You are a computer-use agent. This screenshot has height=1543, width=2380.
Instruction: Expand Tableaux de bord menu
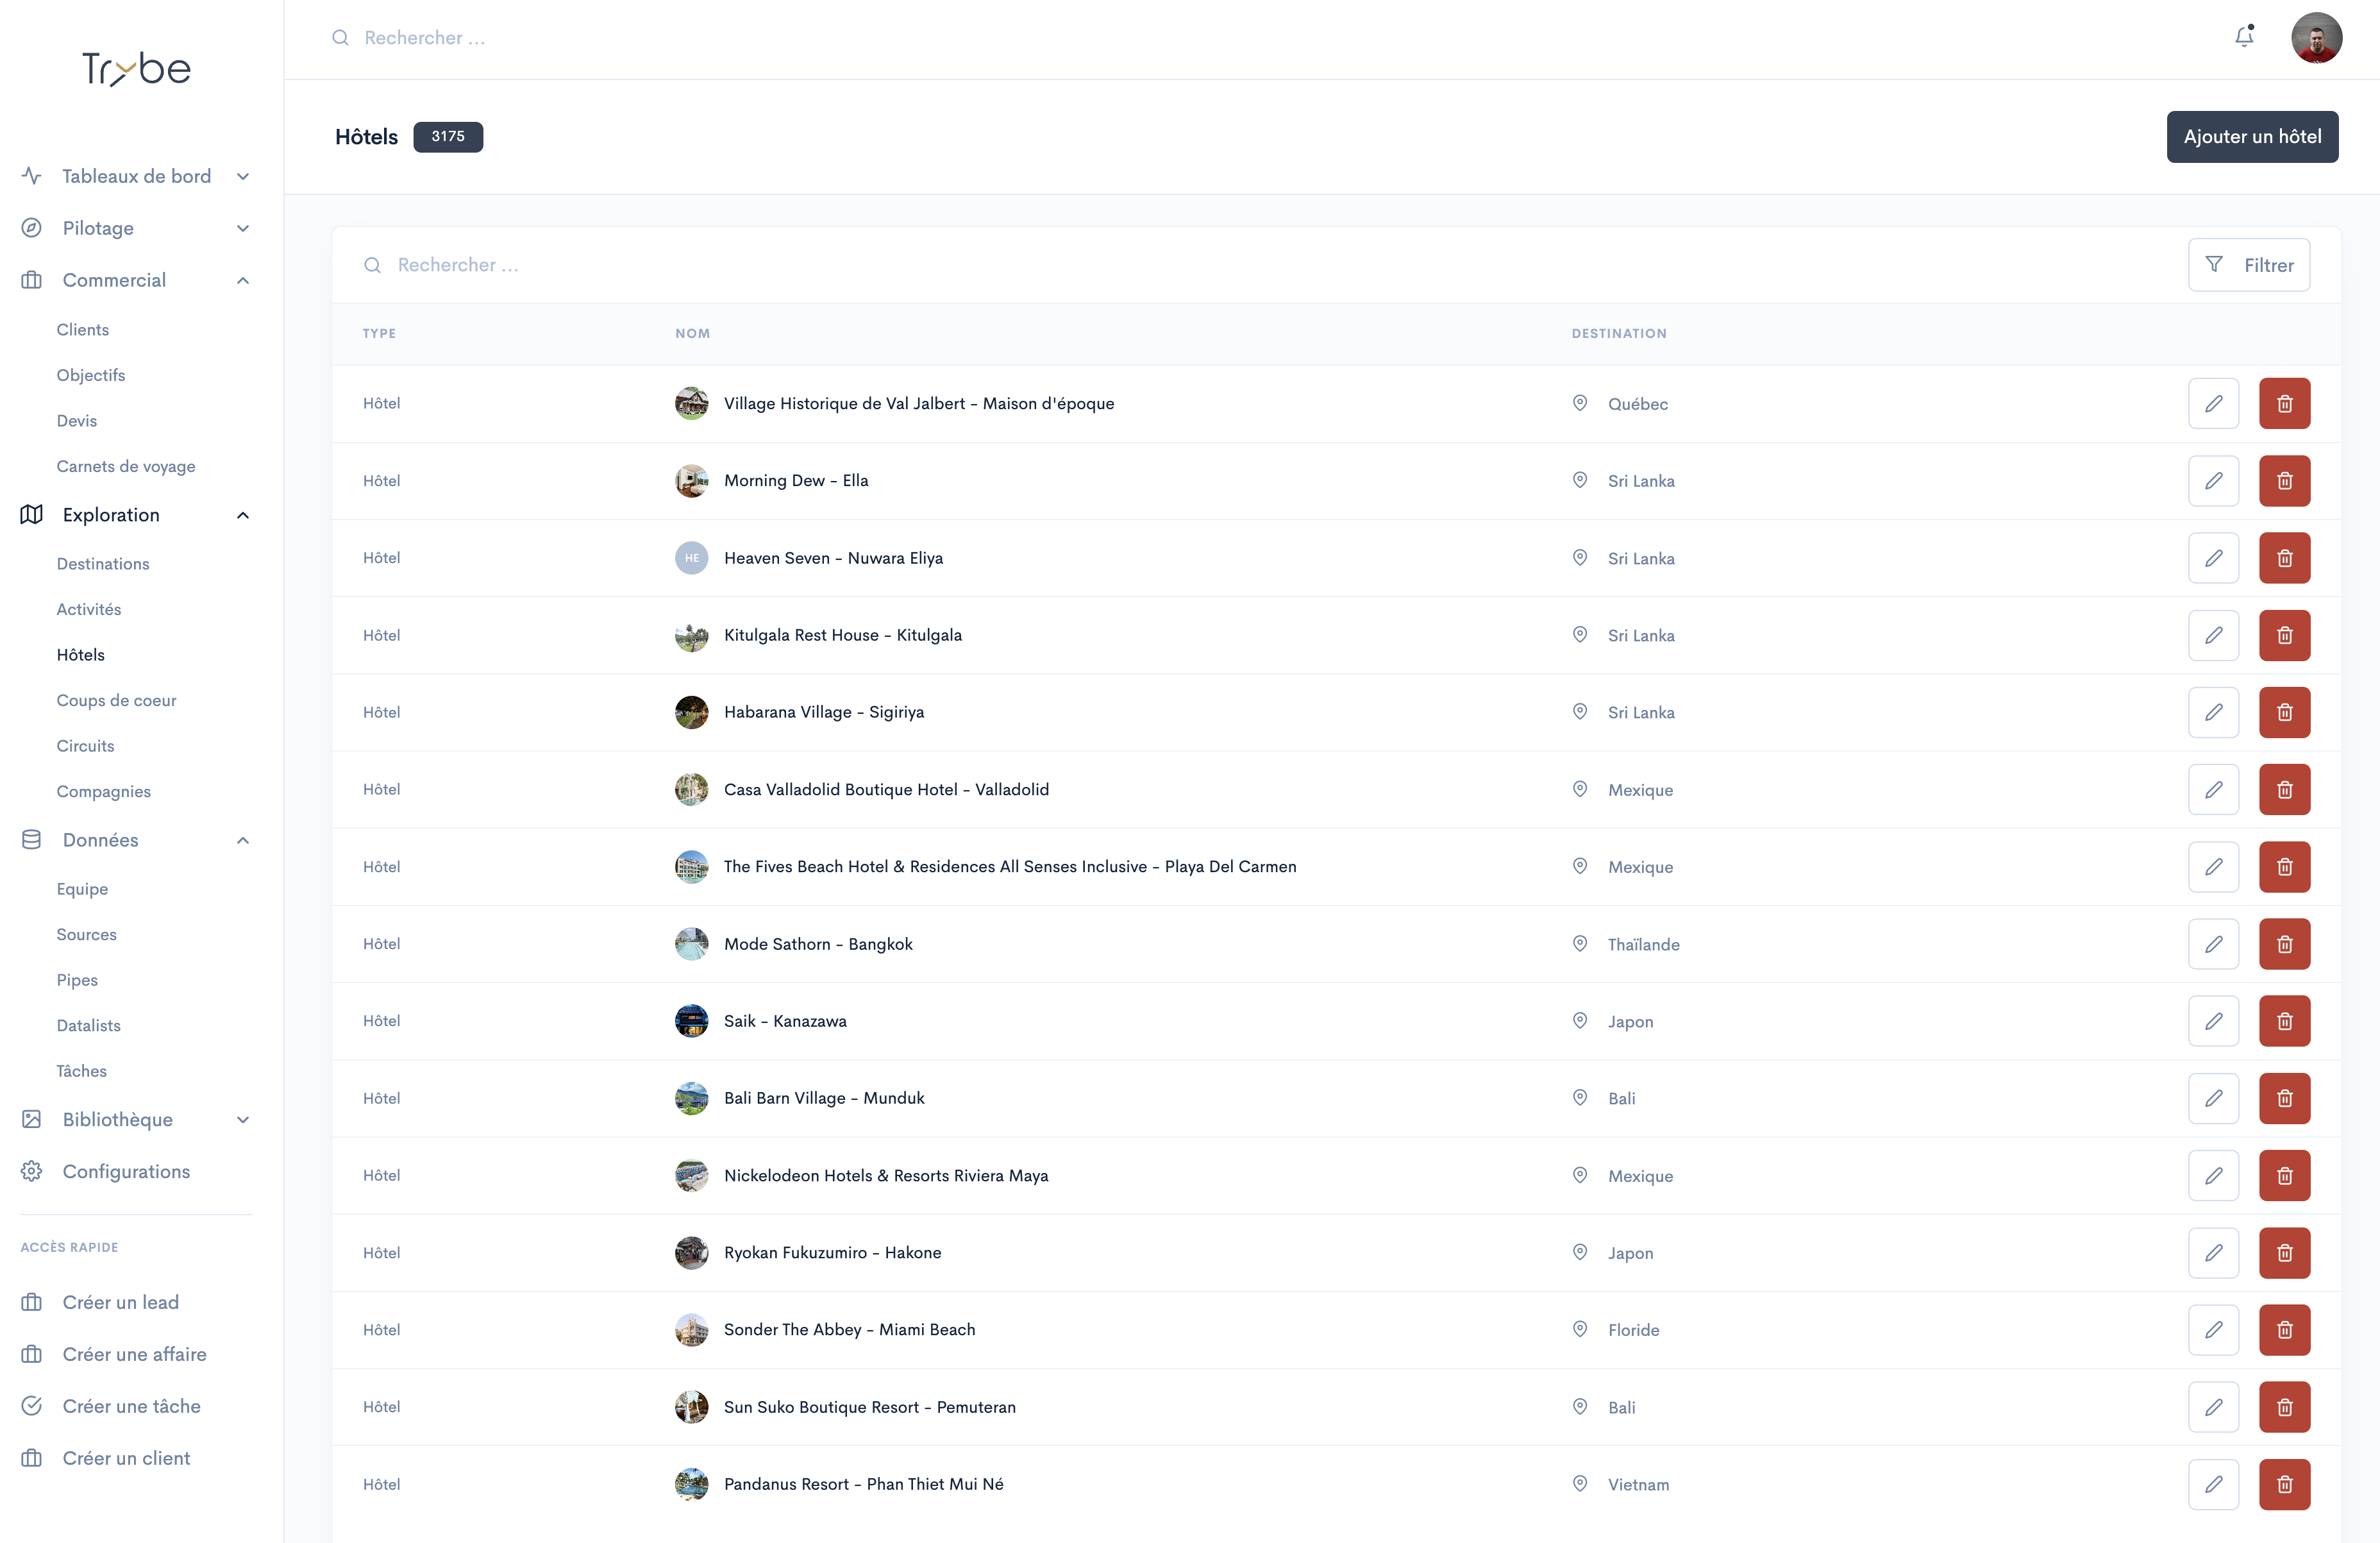pos(136,176)
